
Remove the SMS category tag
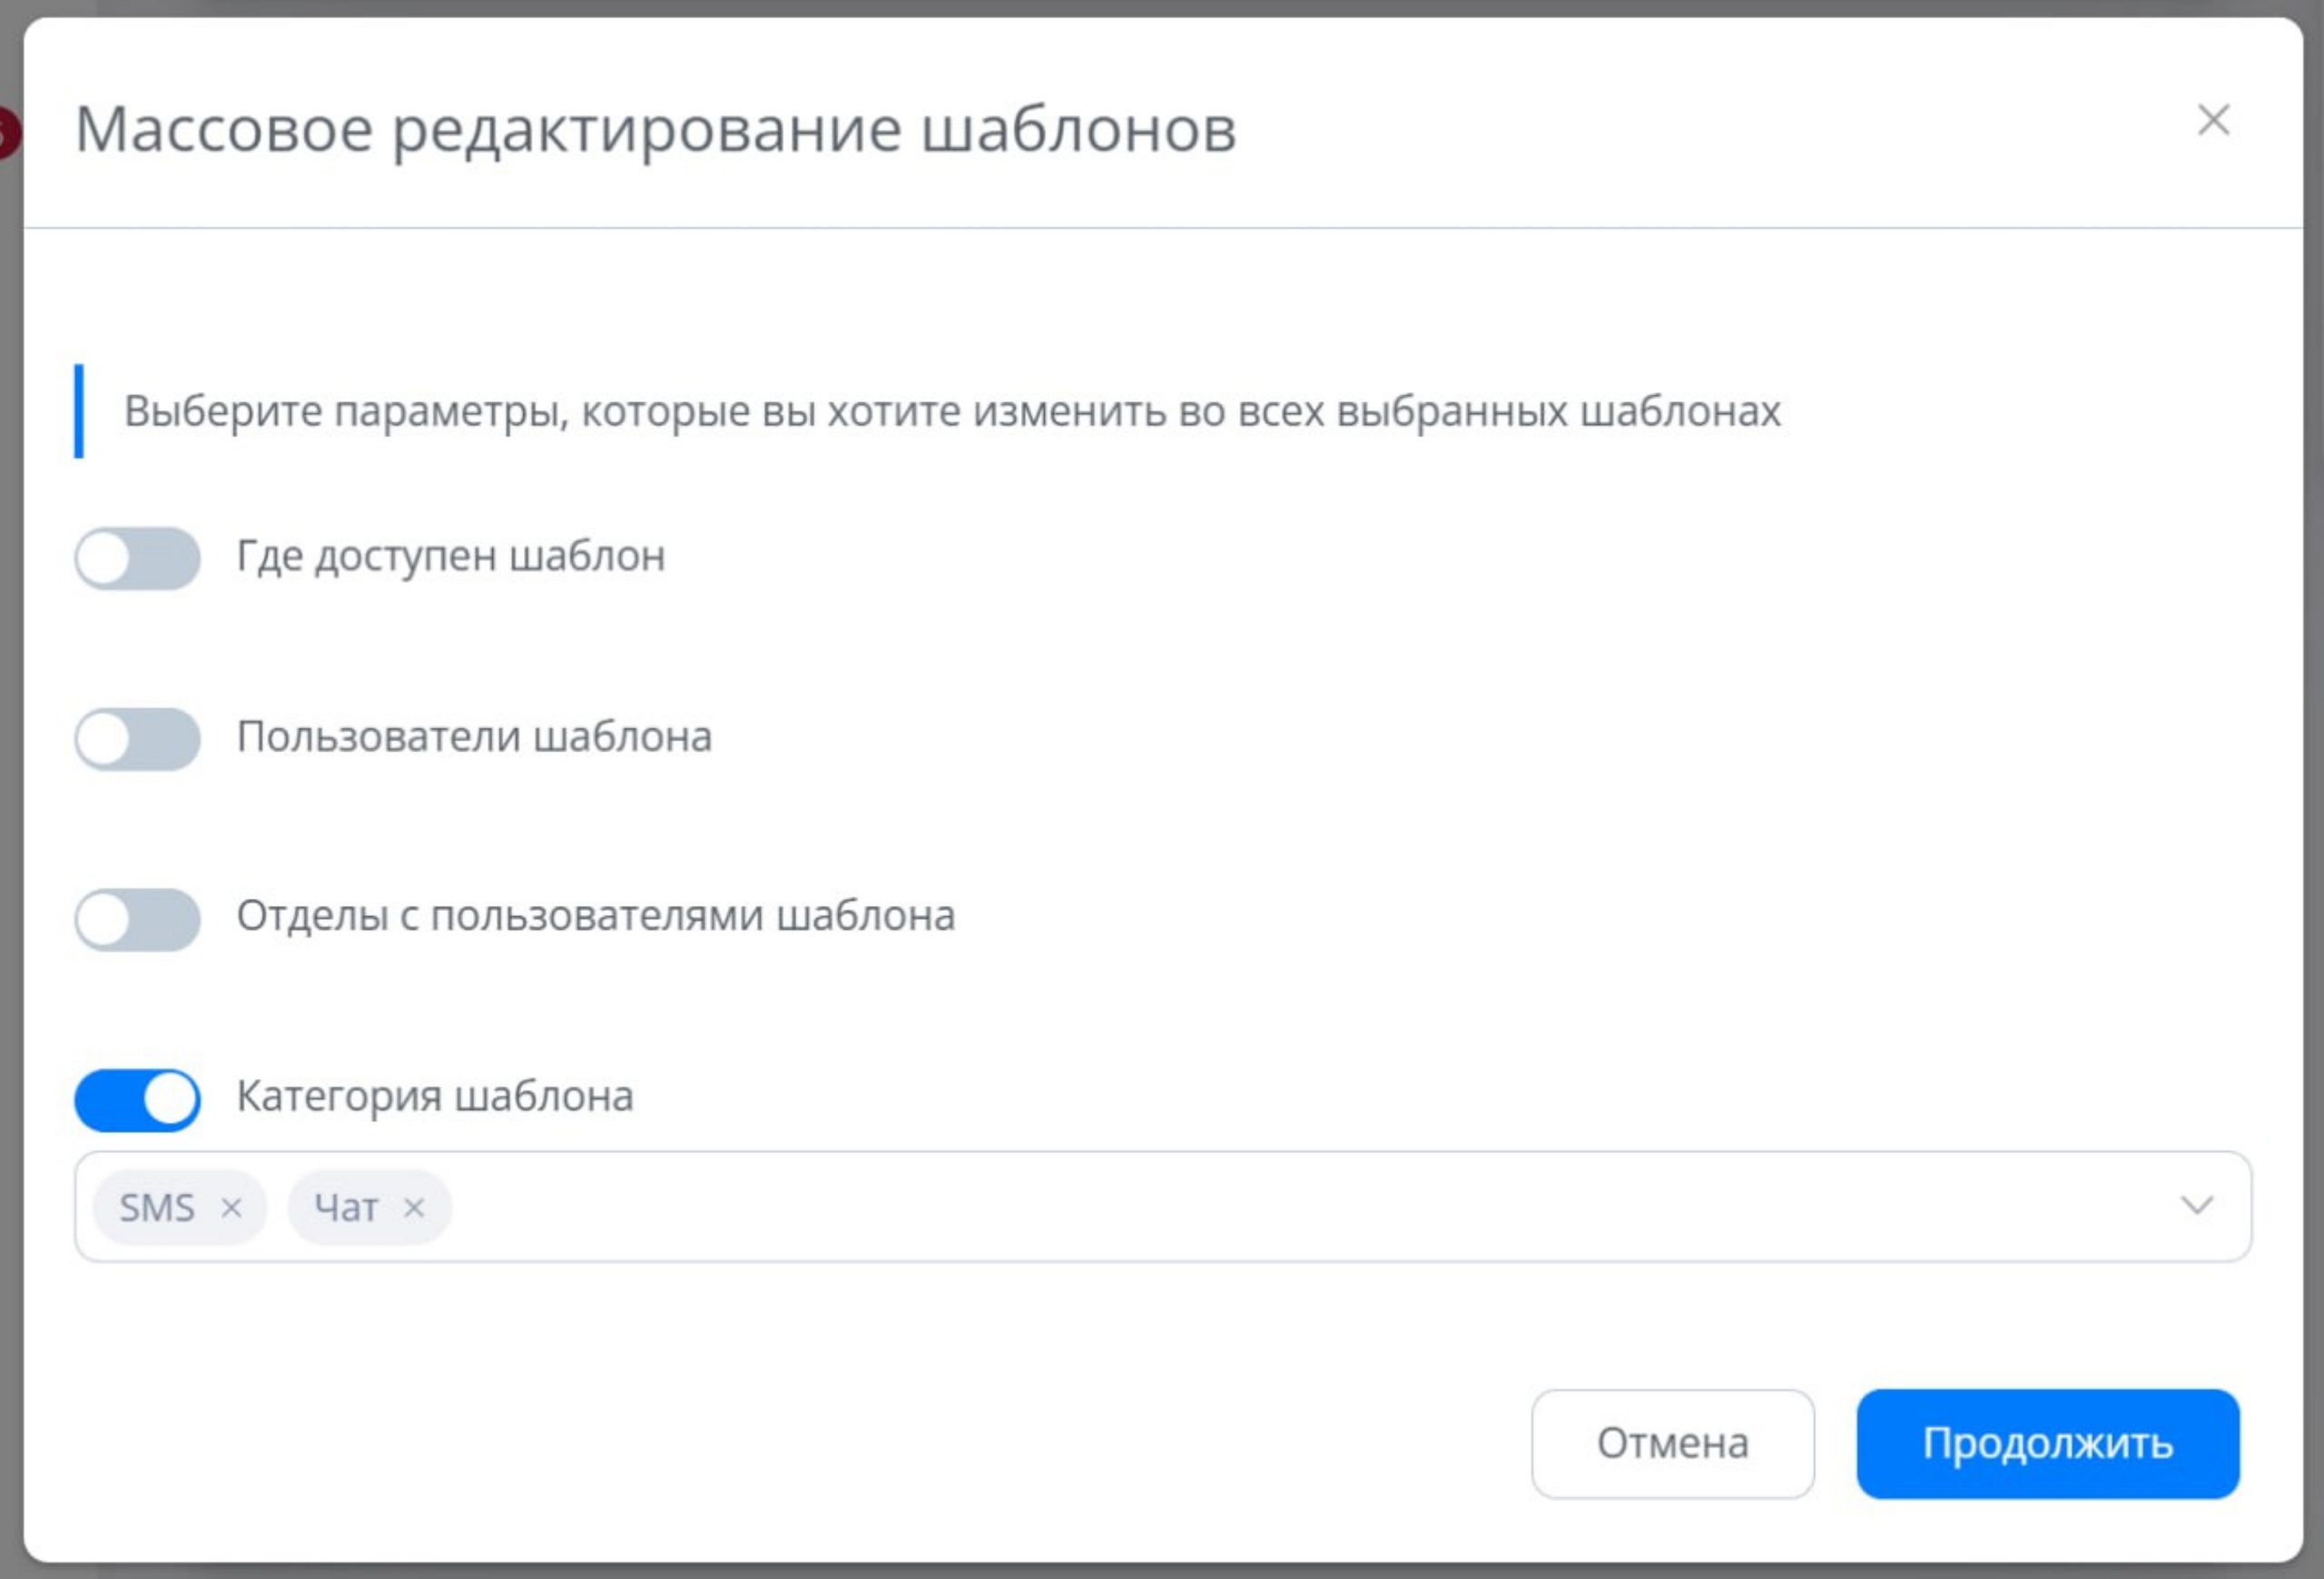point(231,1208)
